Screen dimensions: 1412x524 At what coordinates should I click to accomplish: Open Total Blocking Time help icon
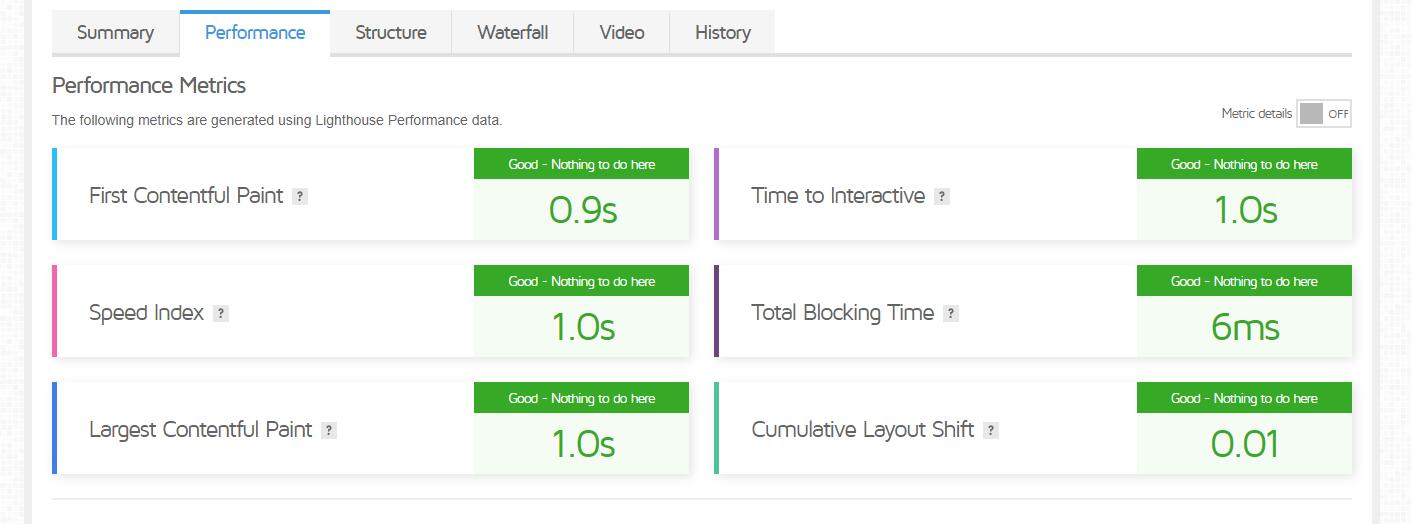click(x=951, y=314)
